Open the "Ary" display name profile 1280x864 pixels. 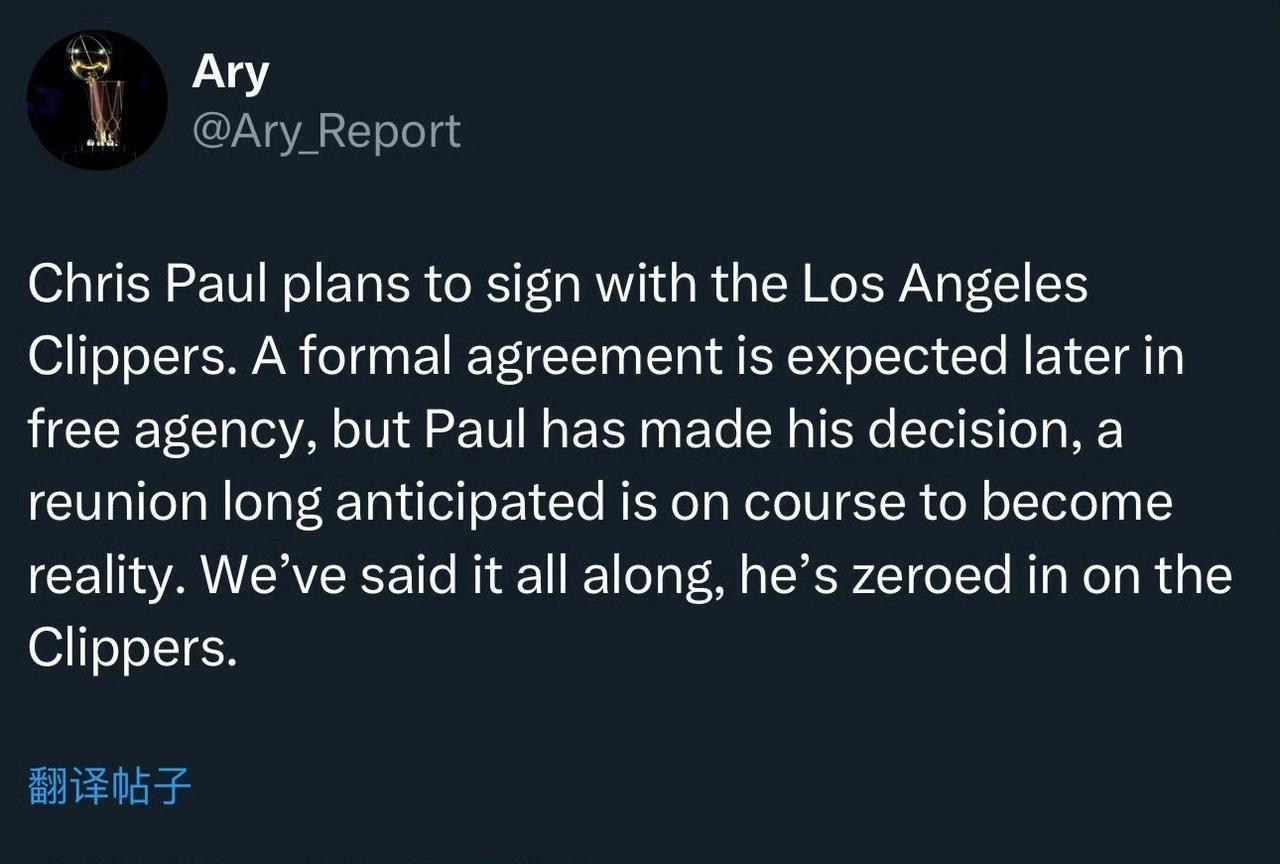(x=230, y=72)
